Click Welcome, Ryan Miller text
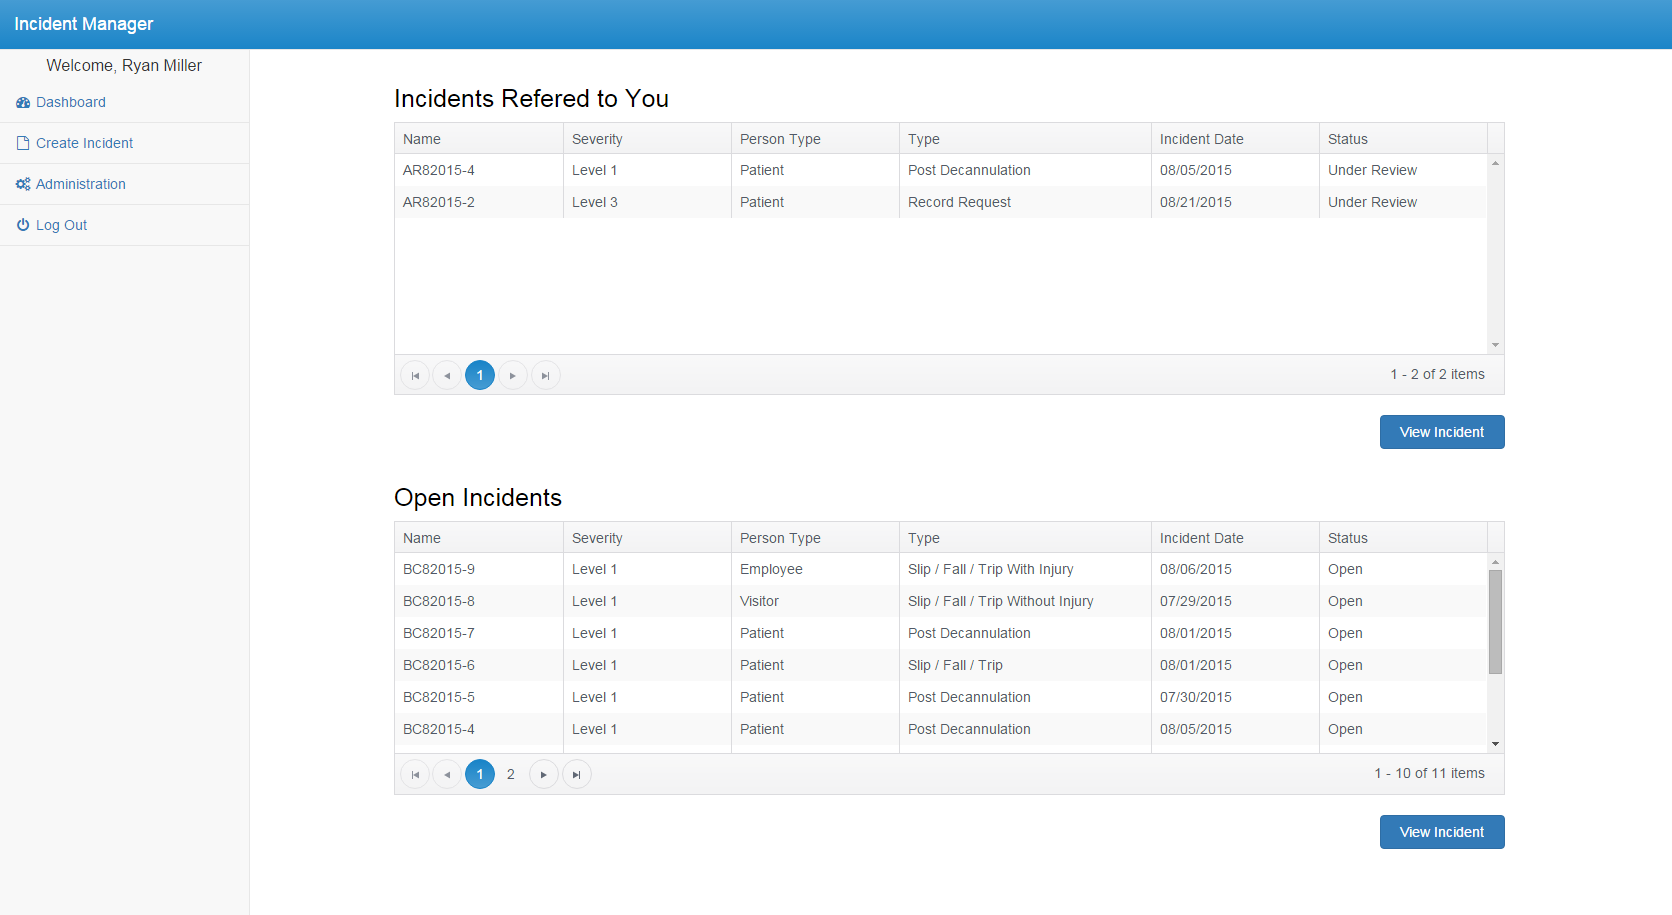Screen dimensions: 1672x915 [x=124, y=65]
